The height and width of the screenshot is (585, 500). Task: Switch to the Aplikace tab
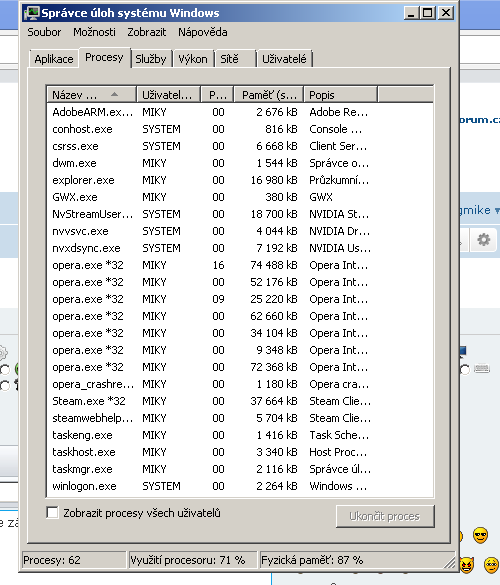tap(54, 59)
